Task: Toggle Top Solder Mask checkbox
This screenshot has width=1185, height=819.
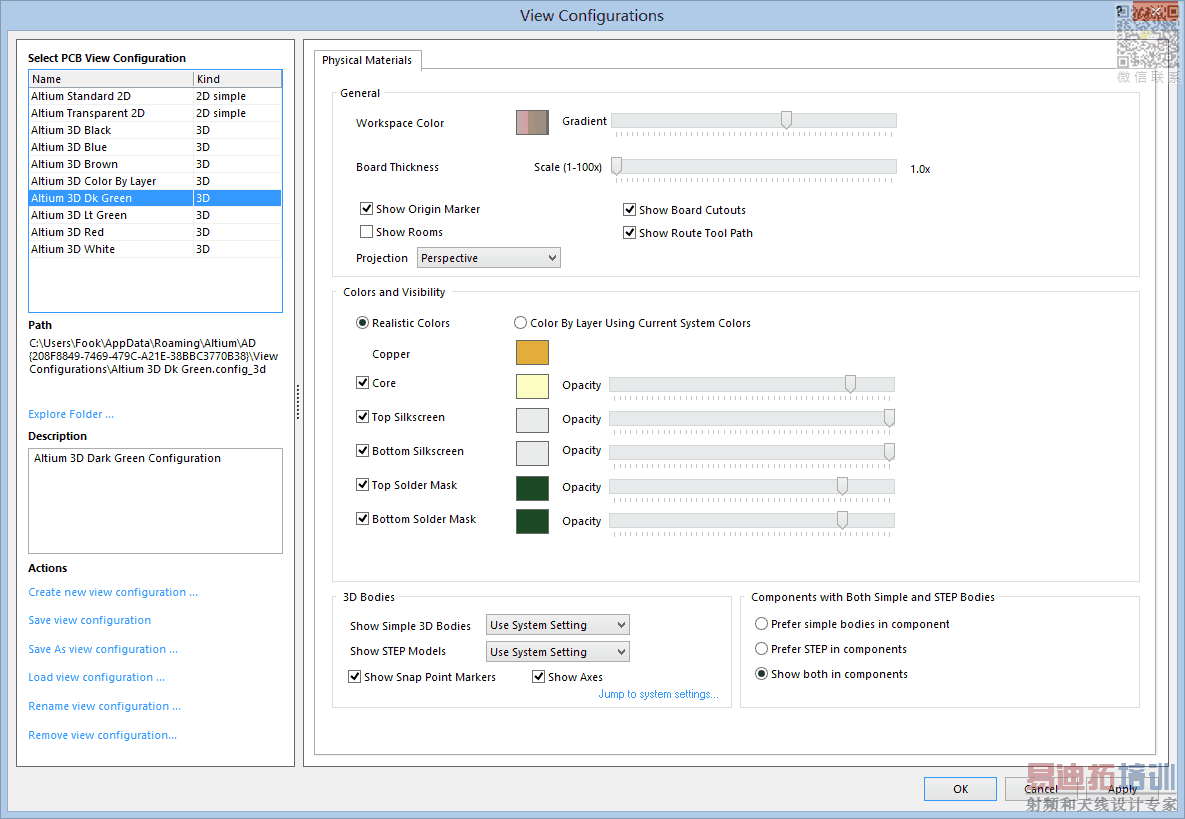Action: 363,484
